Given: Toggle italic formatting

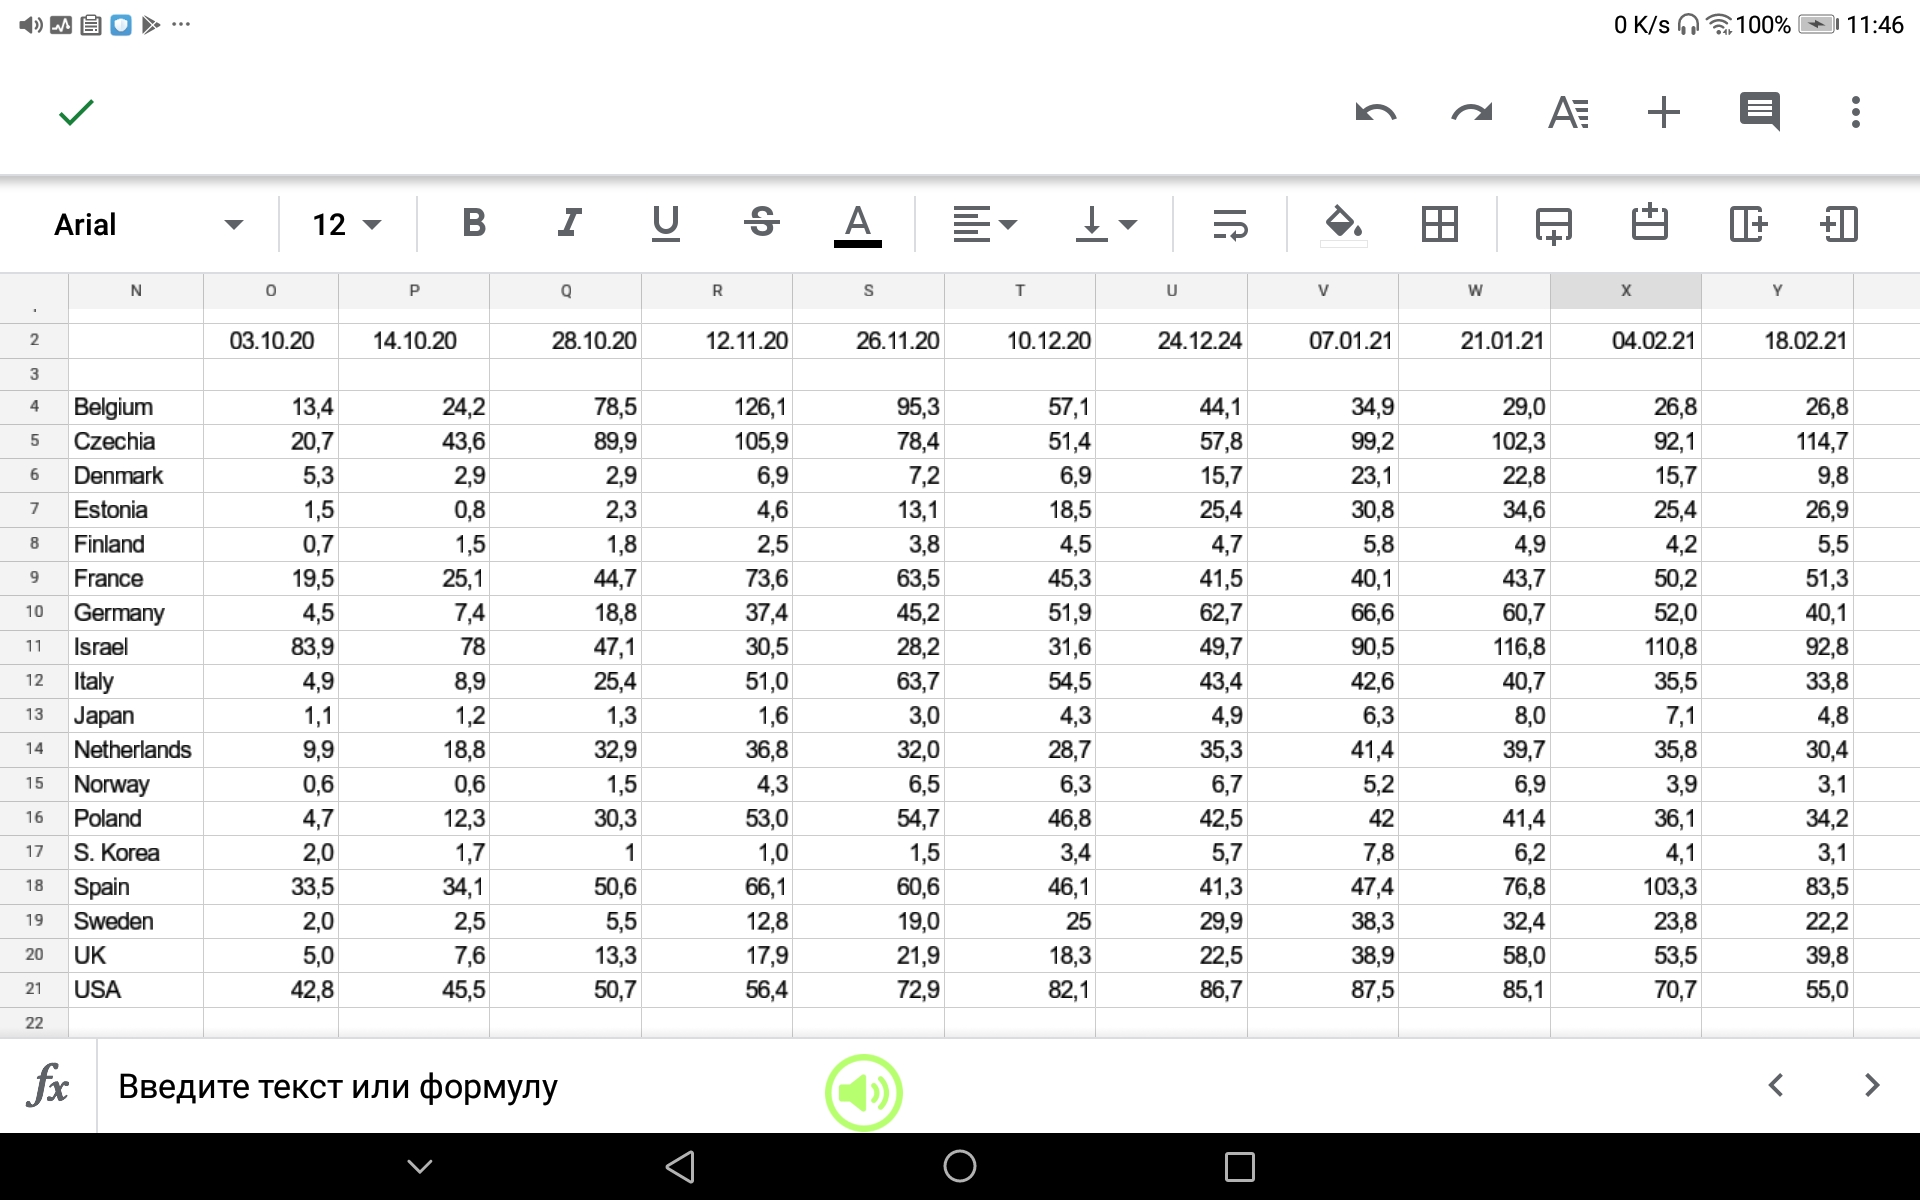Looking at the screenshot, I should coord(569,223).
